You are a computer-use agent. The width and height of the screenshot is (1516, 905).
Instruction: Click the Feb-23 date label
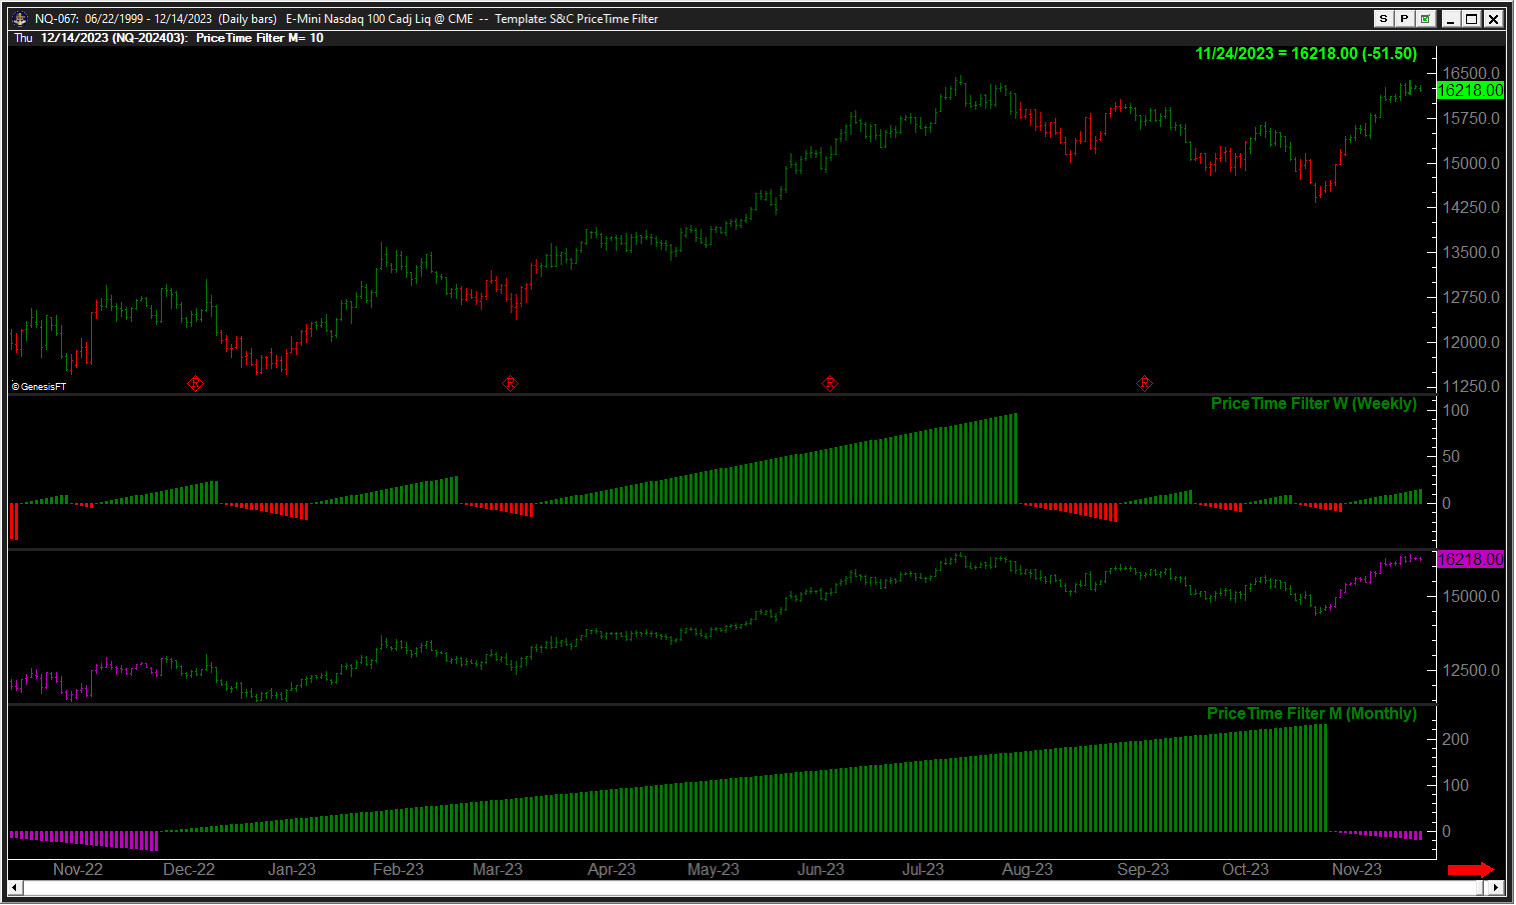[398, 869]
